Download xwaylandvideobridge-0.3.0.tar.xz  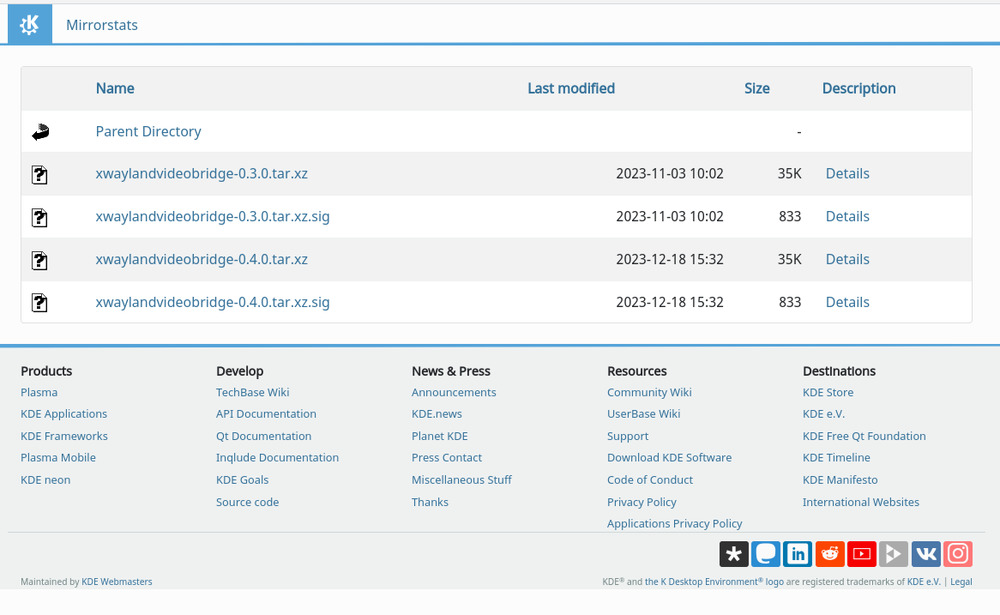pyautogui.click(x=201, y=173)
